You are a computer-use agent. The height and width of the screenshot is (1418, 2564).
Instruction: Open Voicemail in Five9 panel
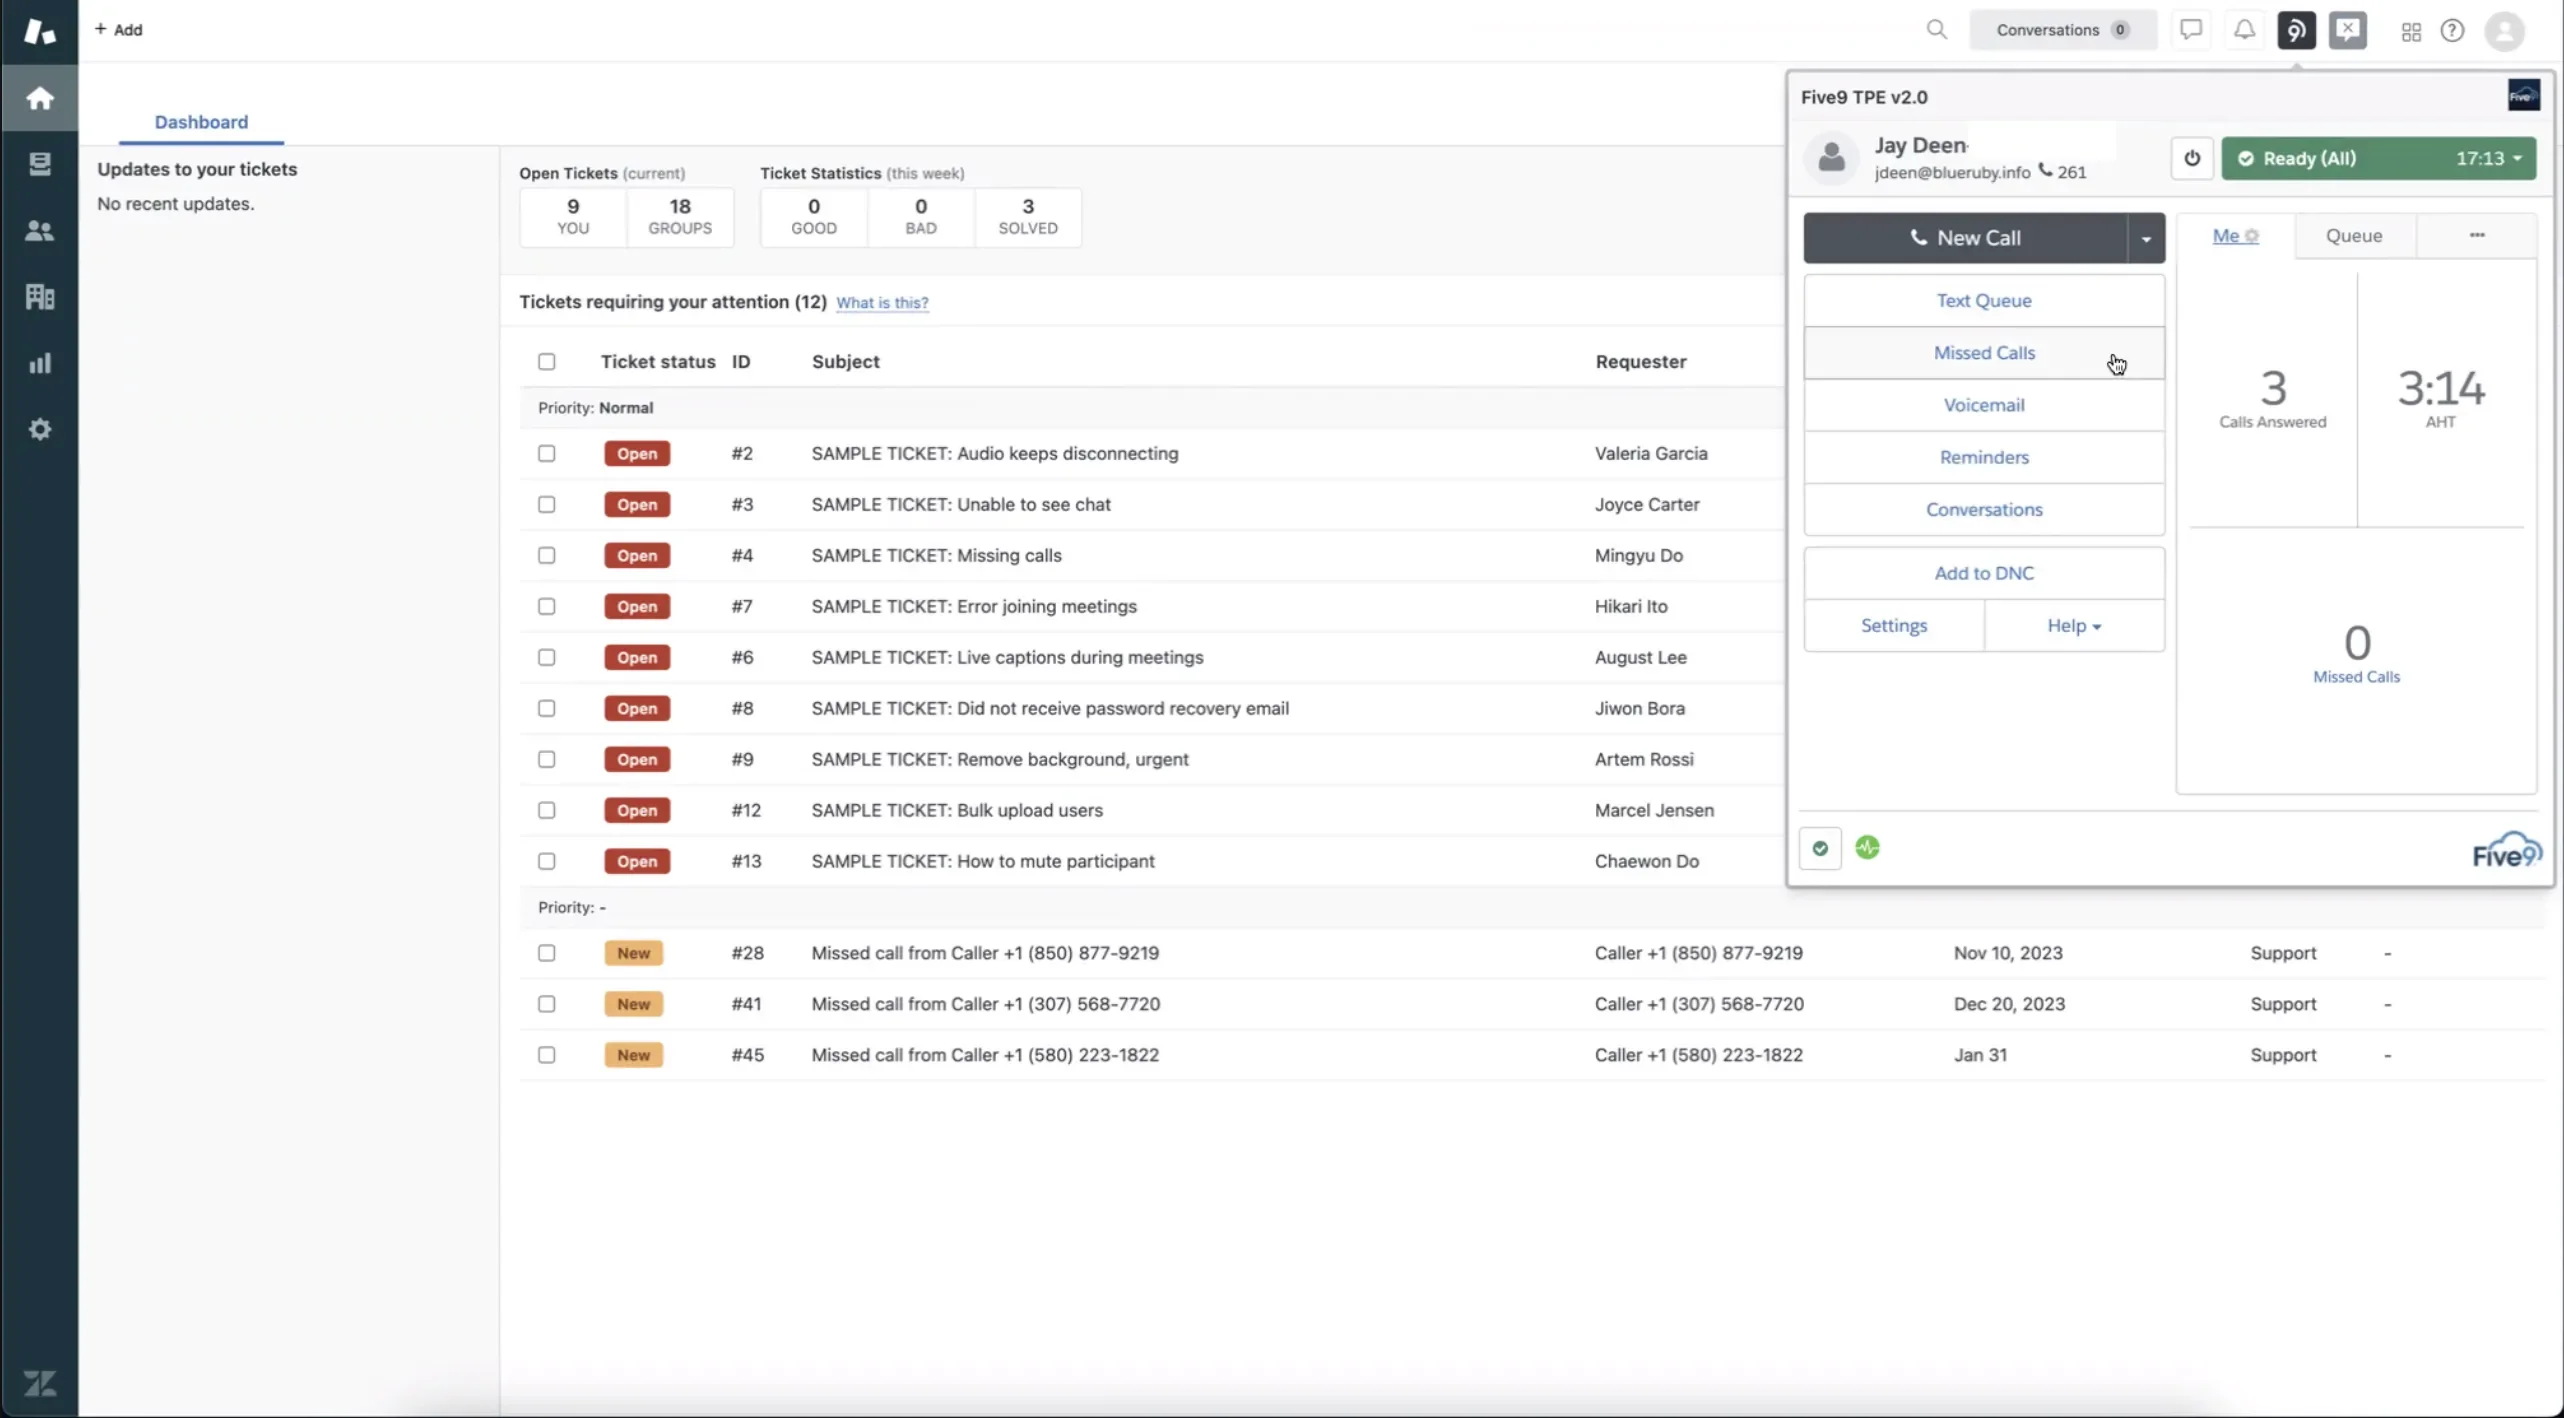(1983, 403)
